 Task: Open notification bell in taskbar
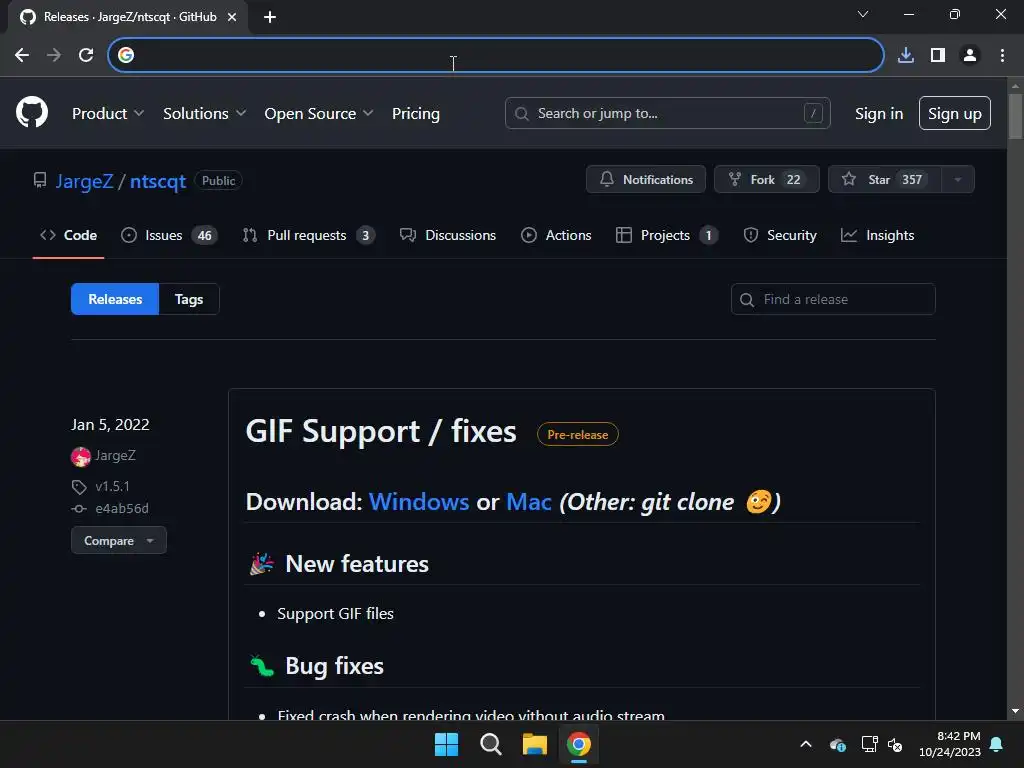pyautogui.click(x=997, y=744)
